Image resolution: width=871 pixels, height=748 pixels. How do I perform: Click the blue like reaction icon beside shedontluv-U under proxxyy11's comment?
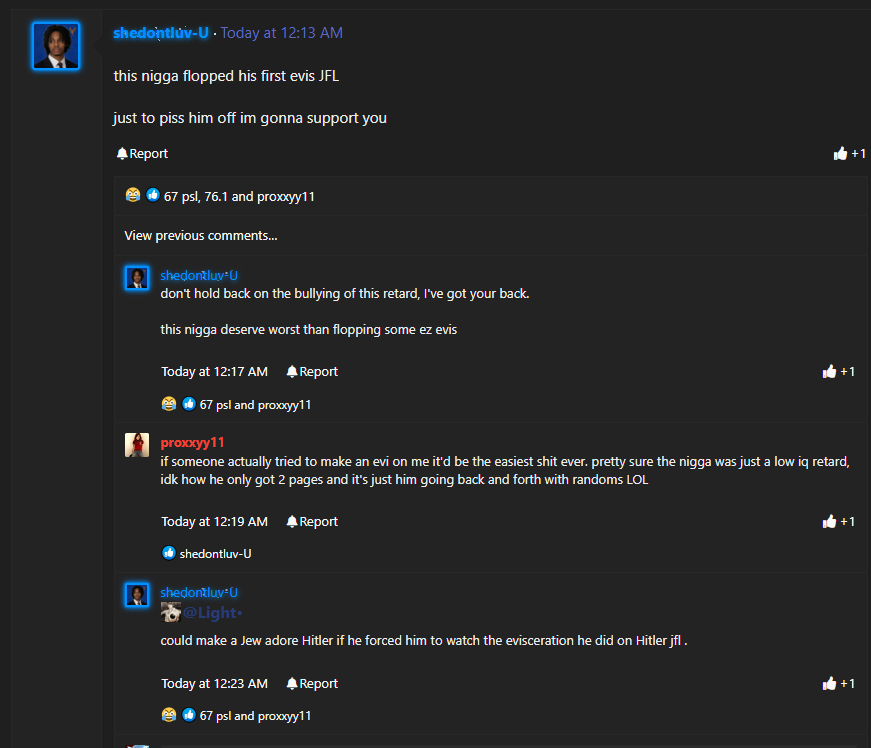point(169,553)
